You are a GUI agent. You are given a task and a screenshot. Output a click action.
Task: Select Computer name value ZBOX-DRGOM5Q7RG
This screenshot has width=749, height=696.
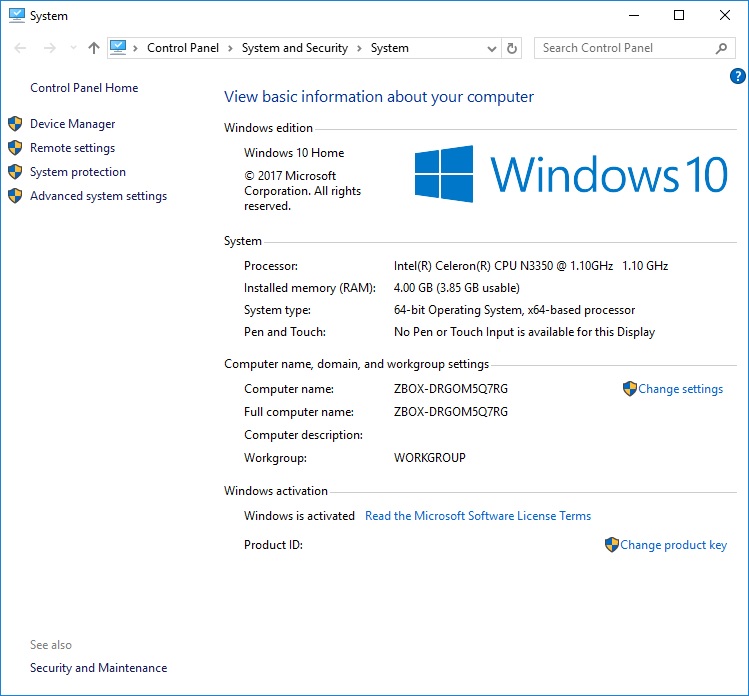(451, 389)
